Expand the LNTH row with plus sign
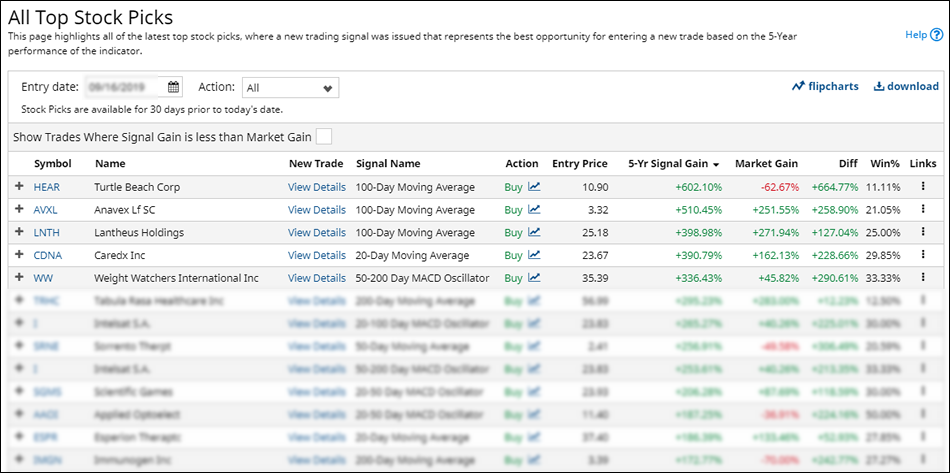950x473 pixels. pyautogui.click(x=19, y=232)
